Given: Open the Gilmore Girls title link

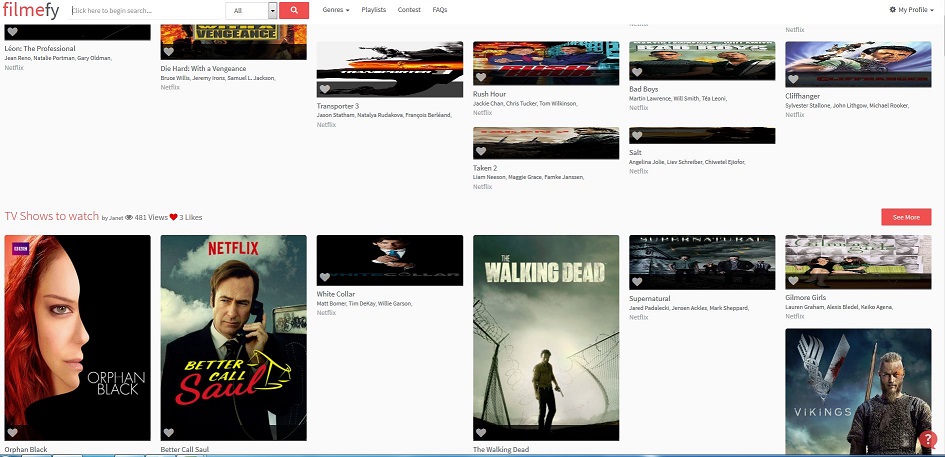Looking at the screenshot, I should [806, 298].
